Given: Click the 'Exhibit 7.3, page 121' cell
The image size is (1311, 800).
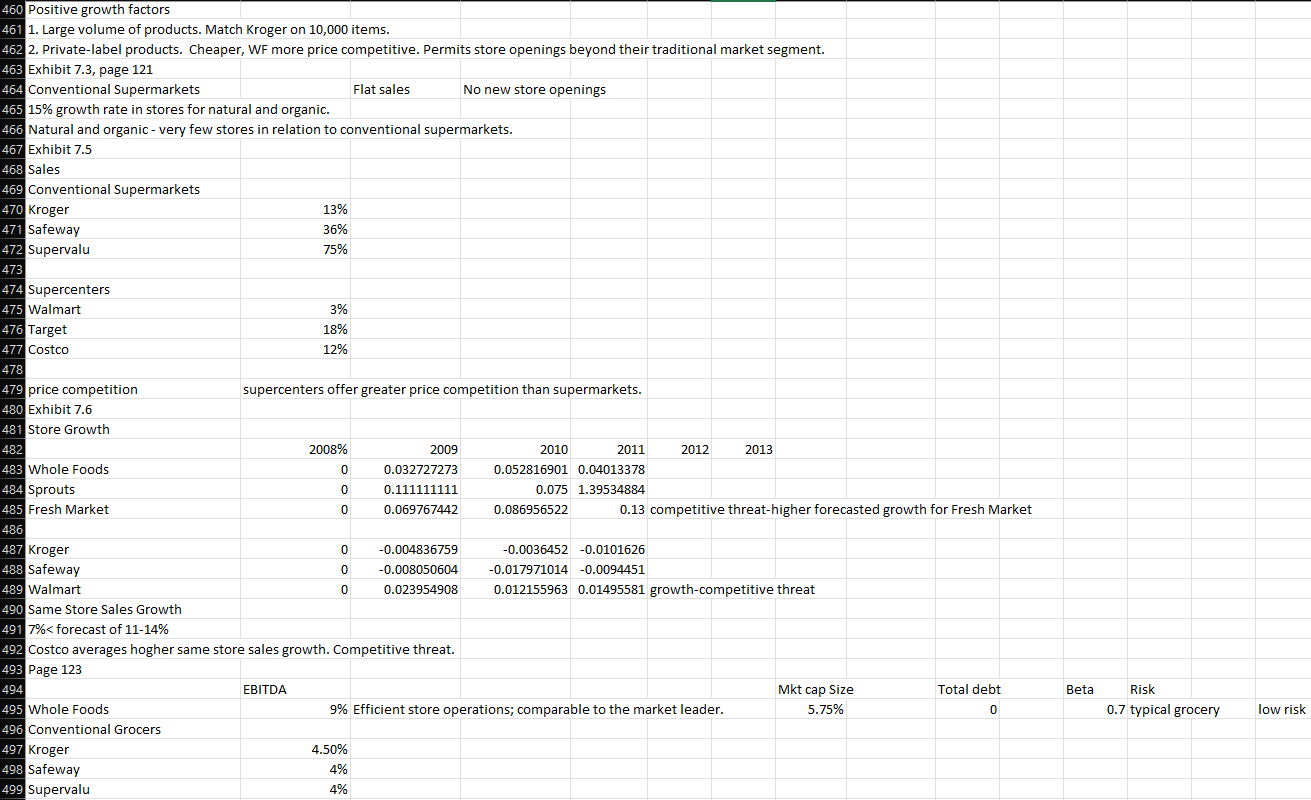Looking at the screenshot, I should [90, 70].
